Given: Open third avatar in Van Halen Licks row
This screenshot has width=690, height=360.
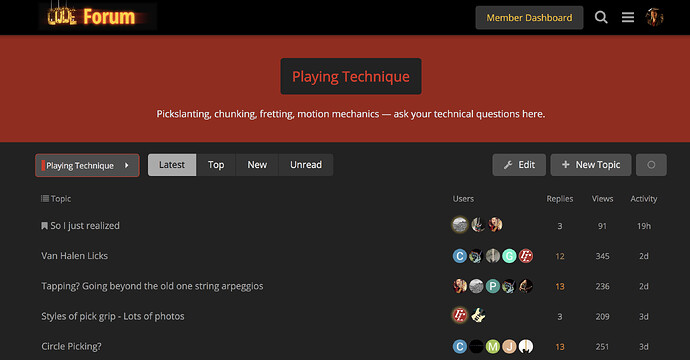Looking at the screenshot, I should click(x=493, y=256).
